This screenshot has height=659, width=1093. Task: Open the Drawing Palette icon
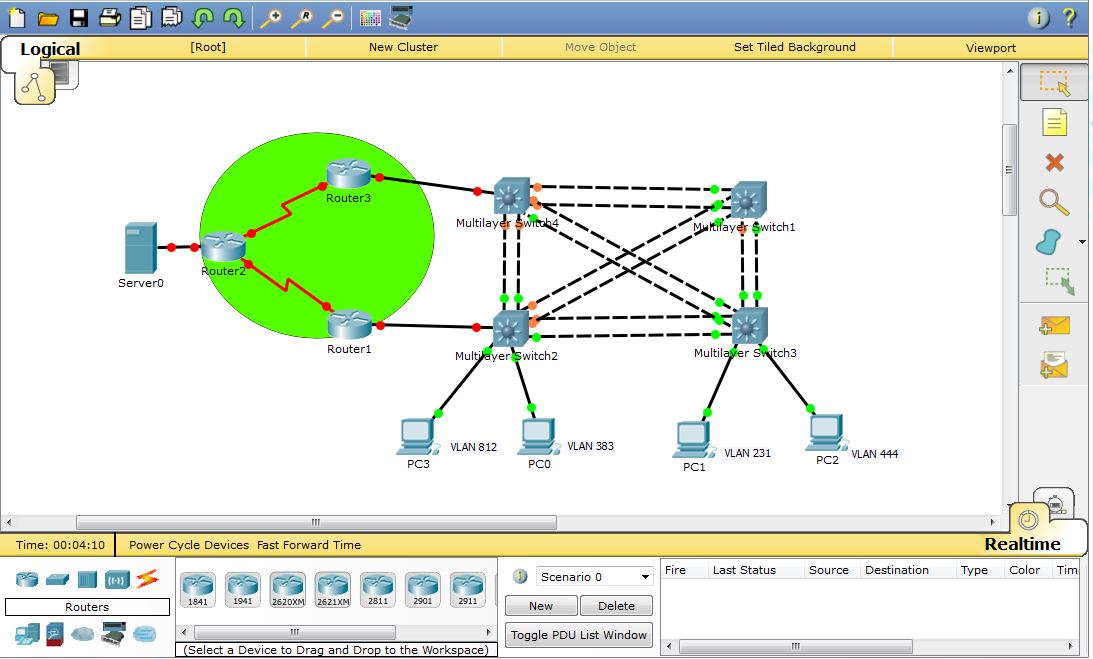point(370,18)
